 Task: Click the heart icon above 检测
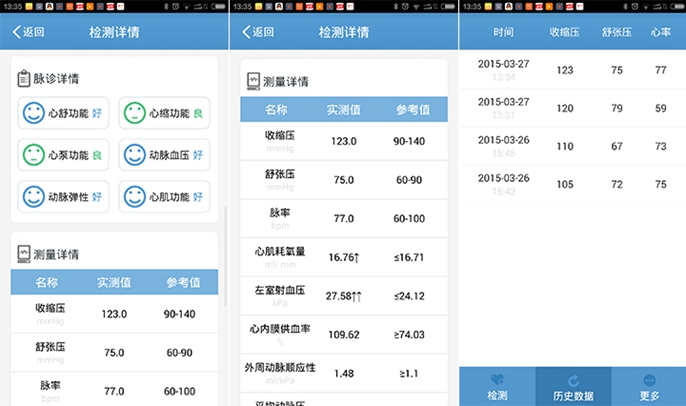pos(497,380)
